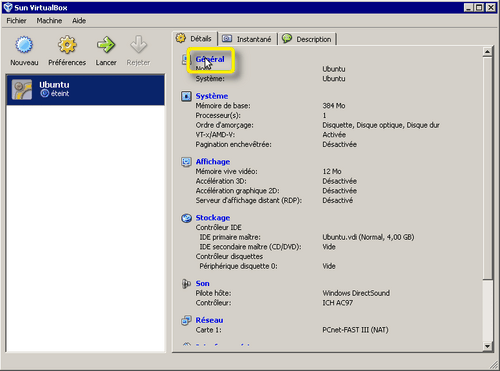
Task: Click the Mémoire vive vidéo value 12 Mo
Action: click(x=332, y=171)
